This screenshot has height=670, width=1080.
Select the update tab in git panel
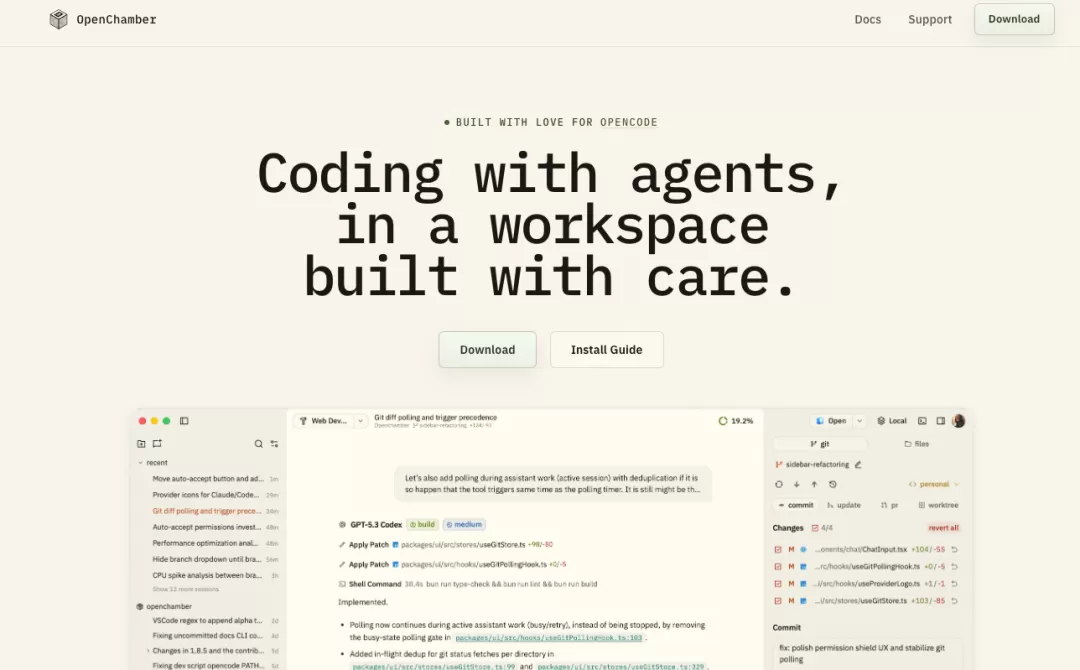click(844, 505)
